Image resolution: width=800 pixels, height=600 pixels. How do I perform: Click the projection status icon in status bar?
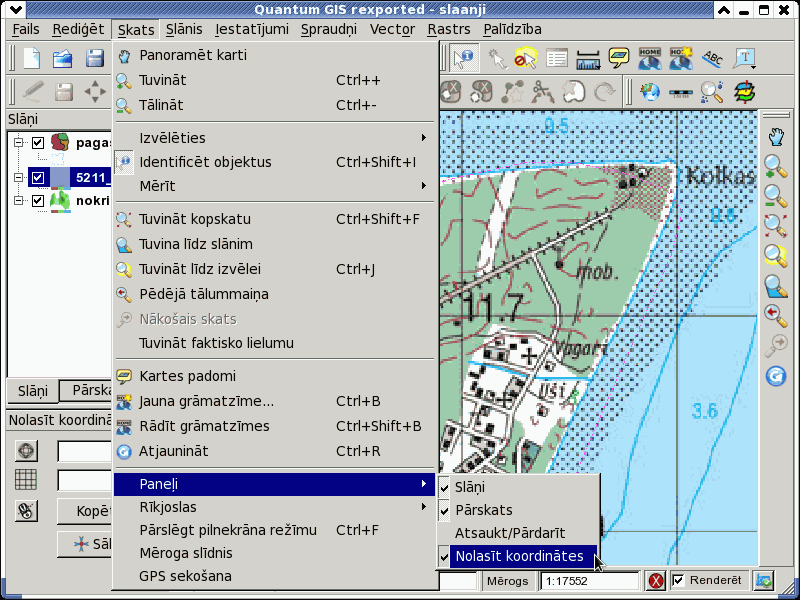coord(764,581)
